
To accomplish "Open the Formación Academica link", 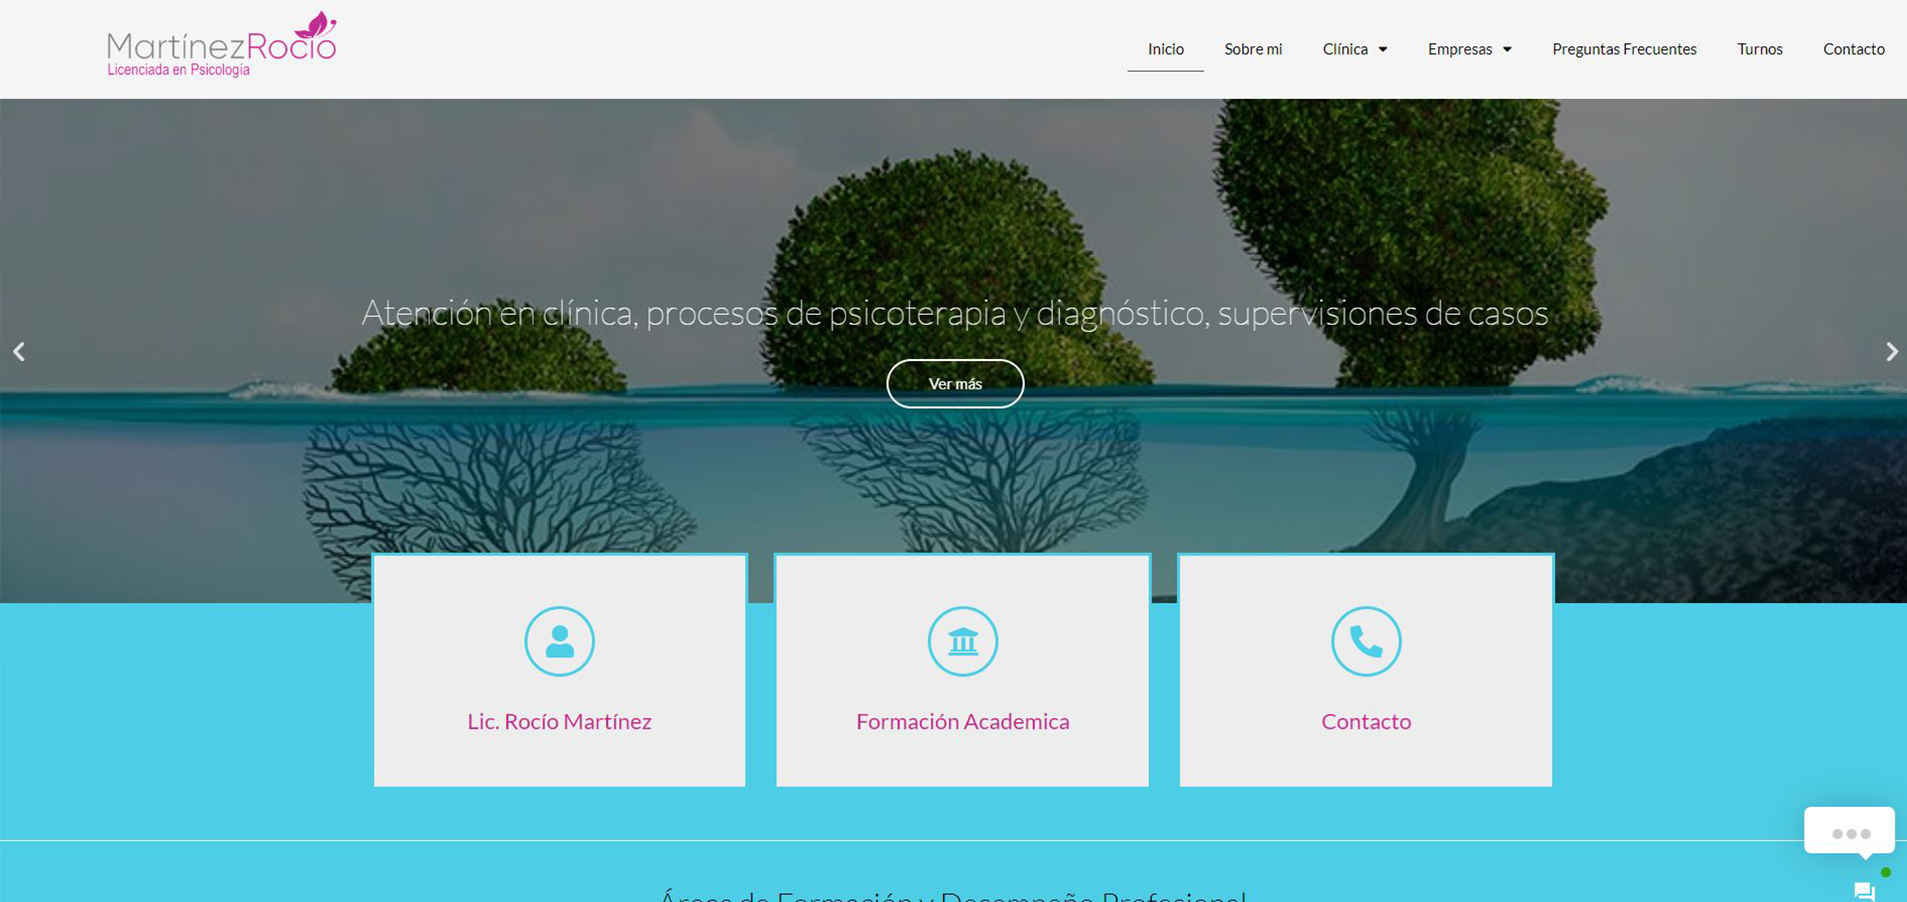I will 962,721.
